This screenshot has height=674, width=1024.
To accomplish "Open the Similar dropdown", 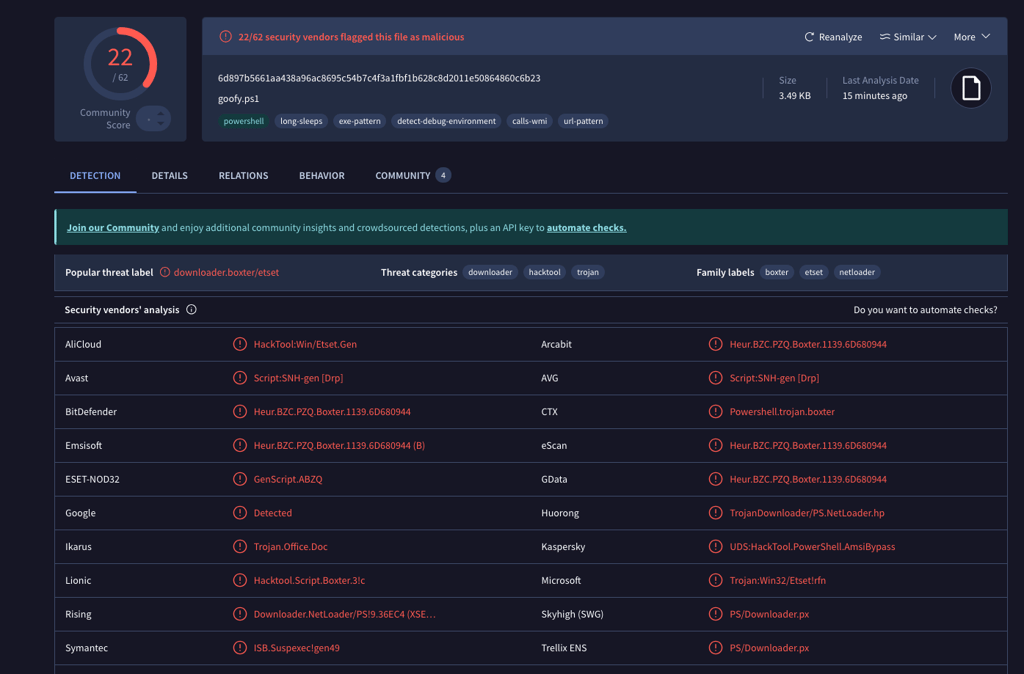I will pyautogui.click(x=908, y=37).
